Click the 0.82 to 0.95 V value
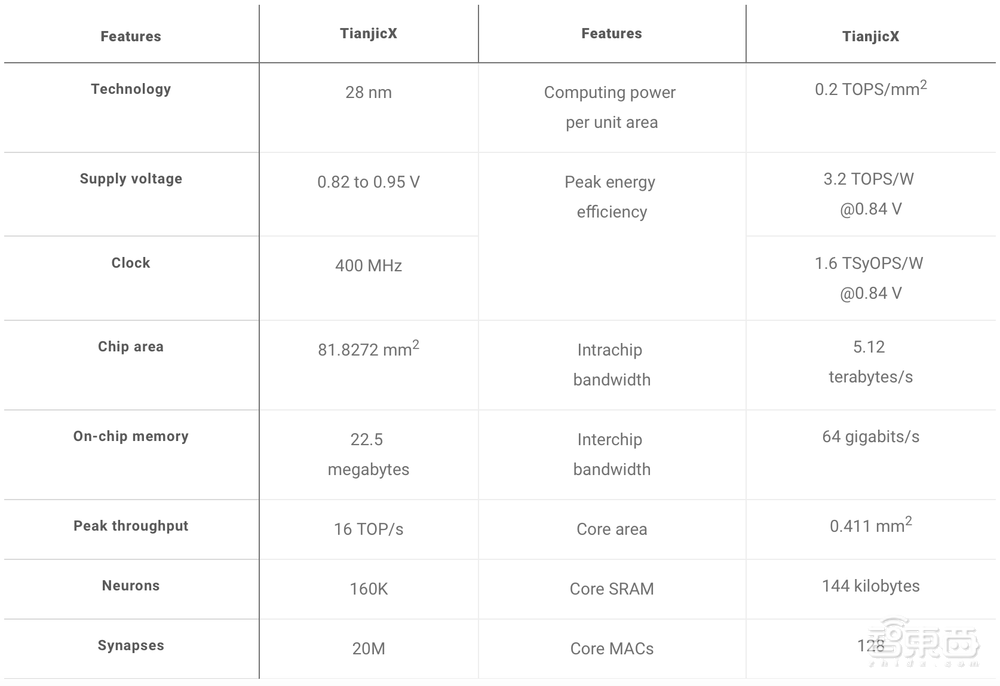The image size is (1000, 686). (x=368, y=182)
